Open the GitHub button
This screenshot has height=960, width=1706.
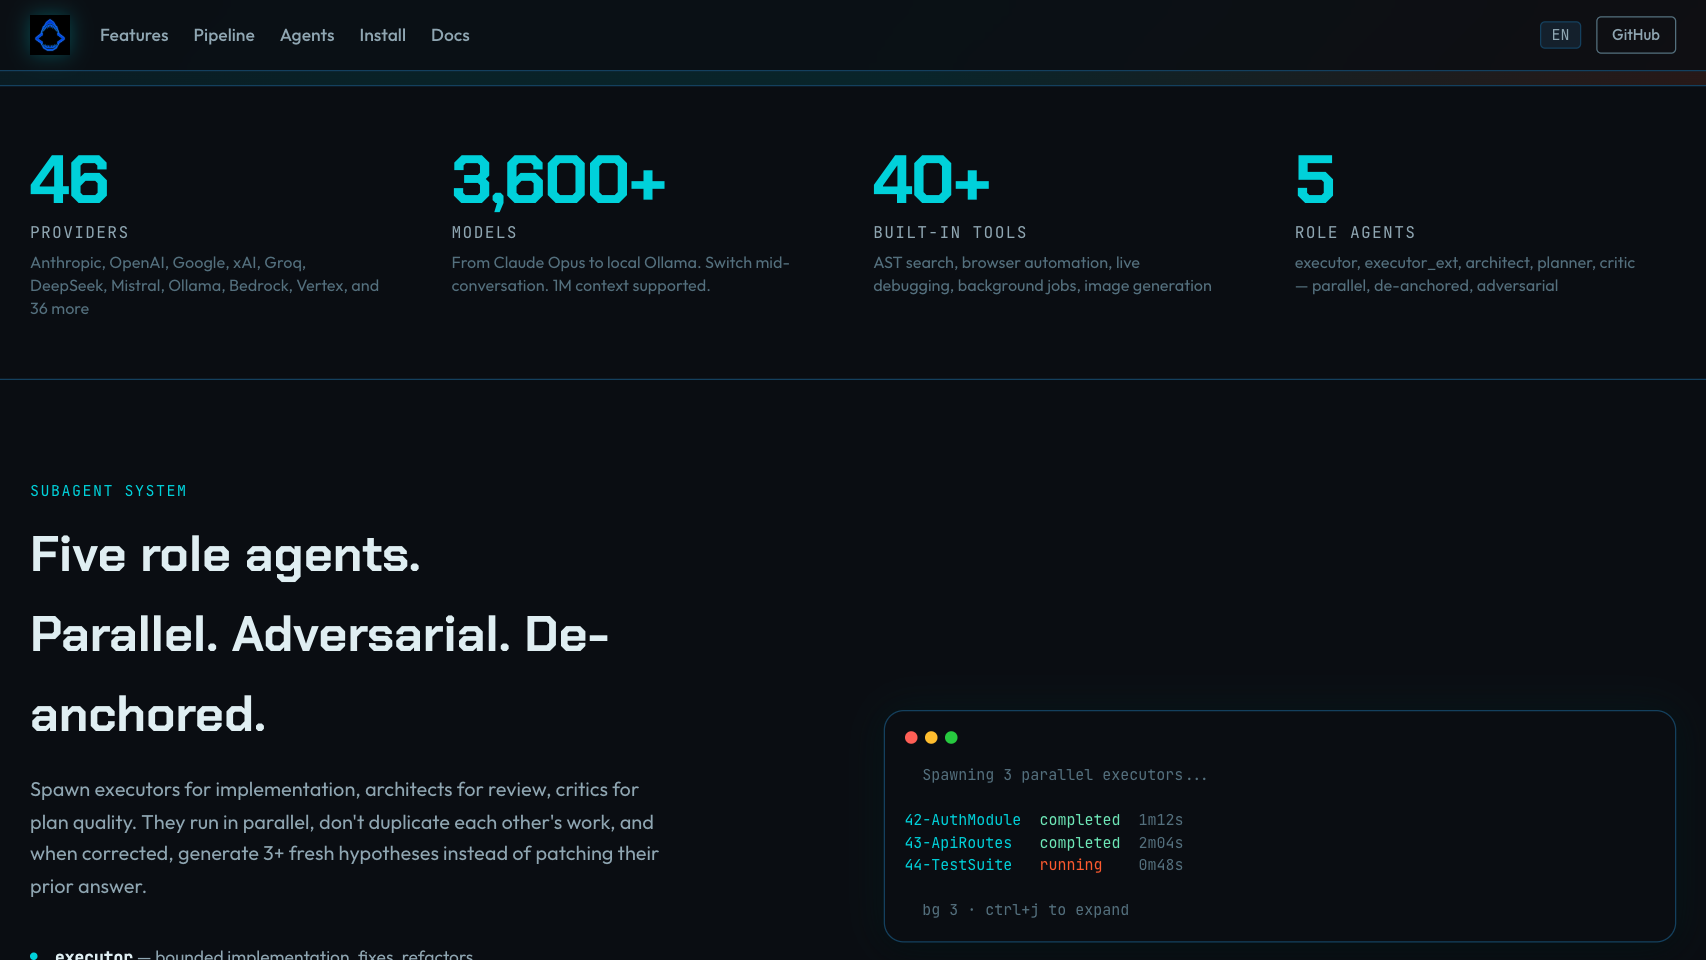[1636, 35]
